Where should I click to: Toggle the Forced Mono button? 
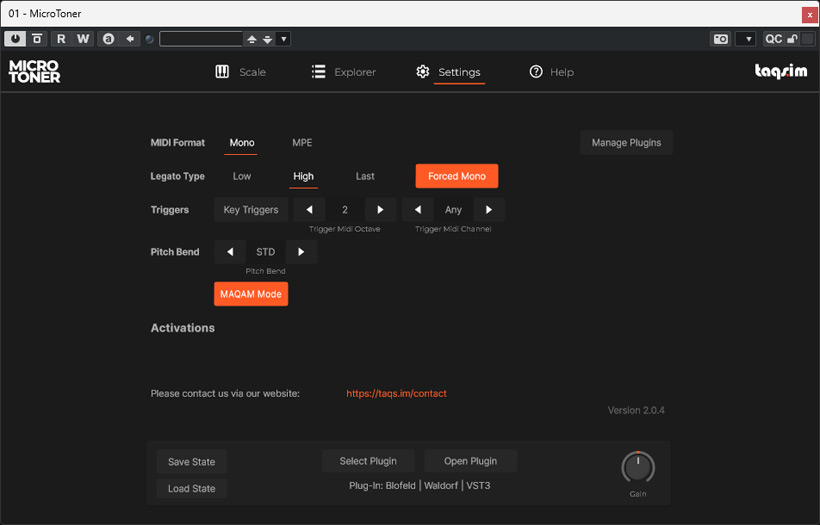pos(457,176)
